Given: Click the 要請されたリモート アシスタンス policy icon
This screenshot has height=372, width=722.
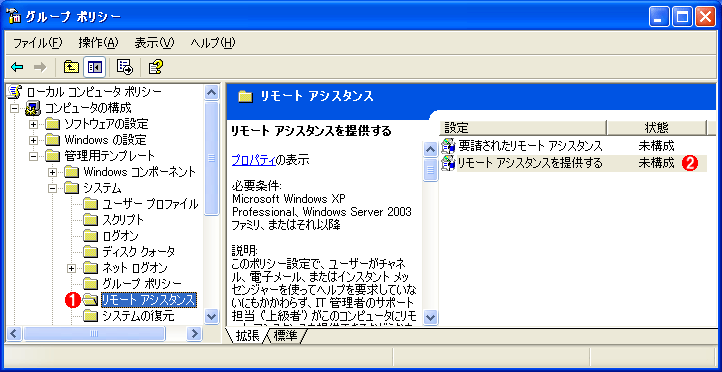Looking at the screenshot, I should click(x=448, y=146).
